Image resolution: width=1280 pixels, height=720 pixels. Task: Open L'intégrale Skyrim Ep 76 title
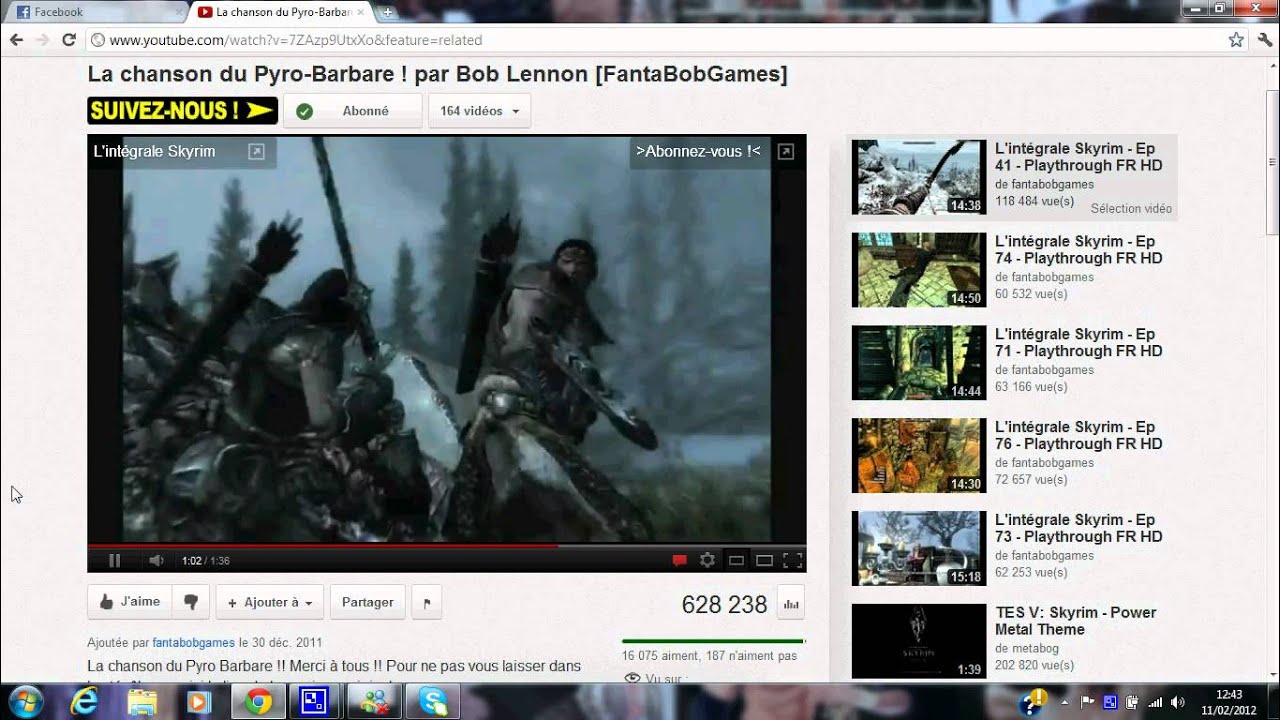point(1079,435)
